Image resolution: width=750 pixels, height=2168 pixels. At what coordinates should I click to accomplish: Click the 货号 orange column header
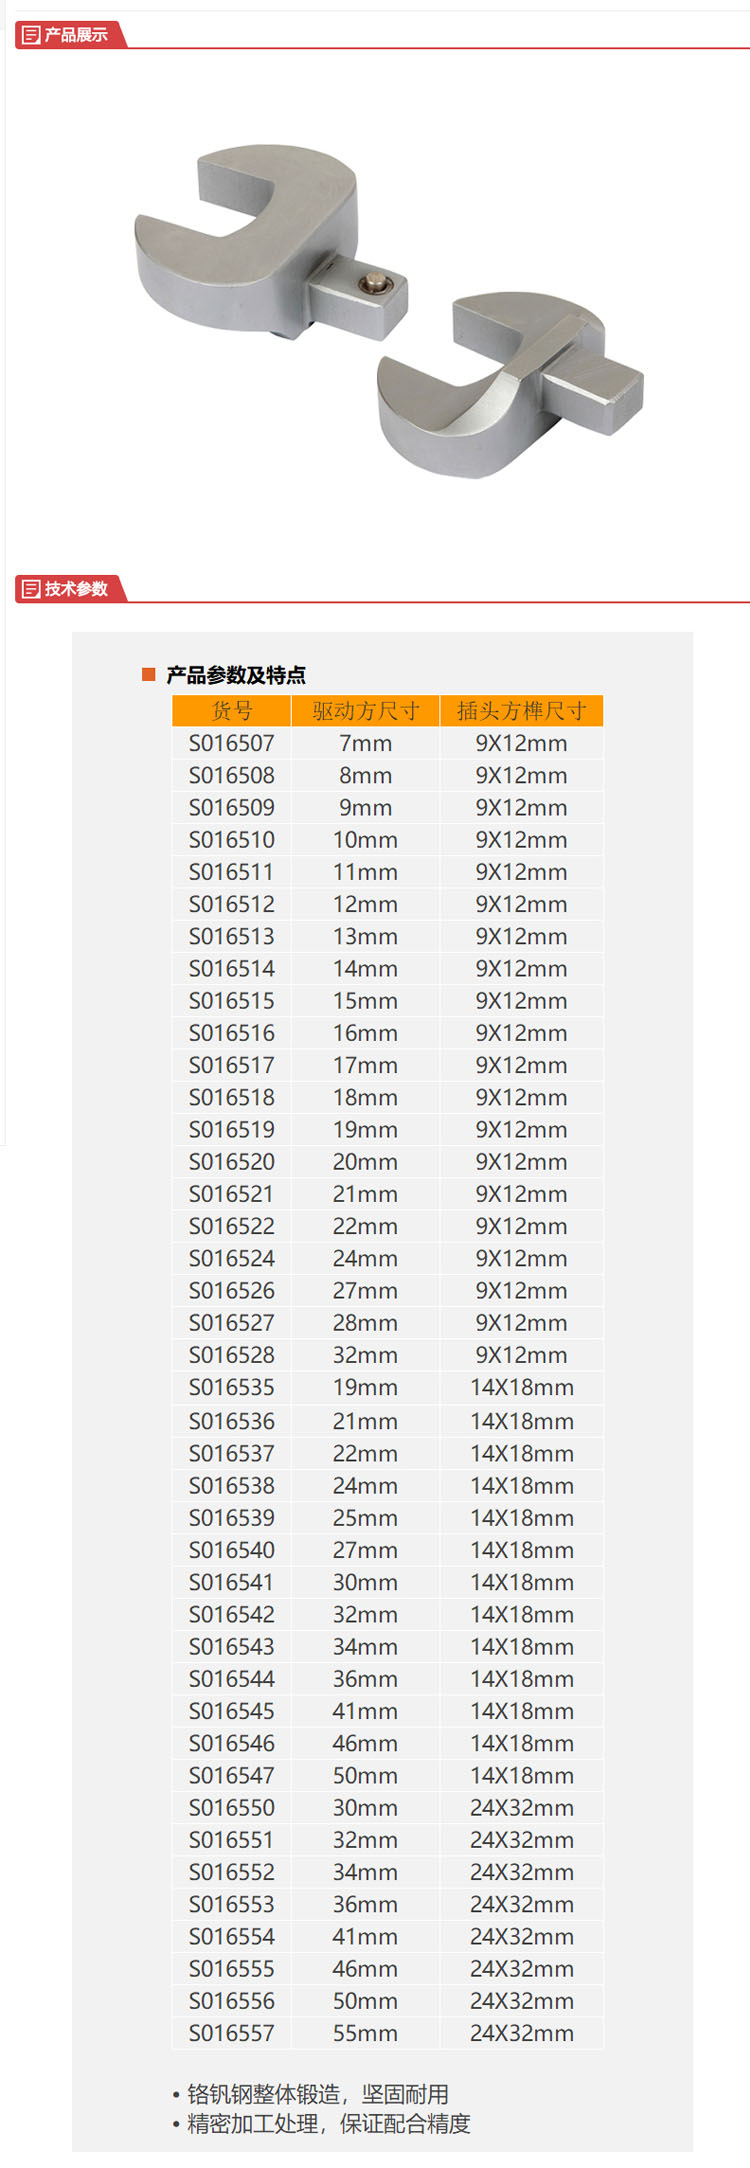pyautogui.click(x=232, y=711)
